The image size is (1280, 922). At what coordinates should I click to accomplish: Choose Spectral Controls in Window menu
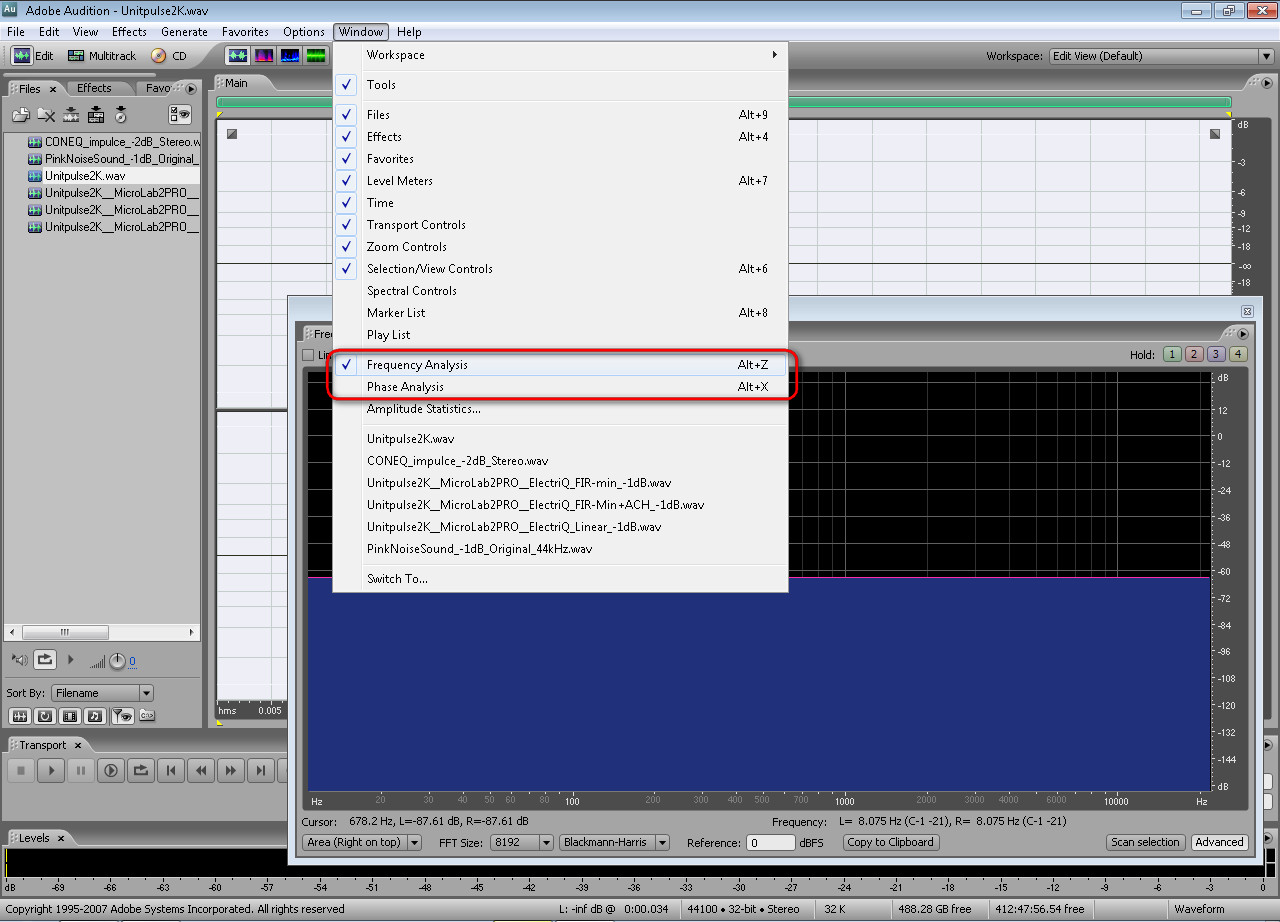(x=560, y=291)
